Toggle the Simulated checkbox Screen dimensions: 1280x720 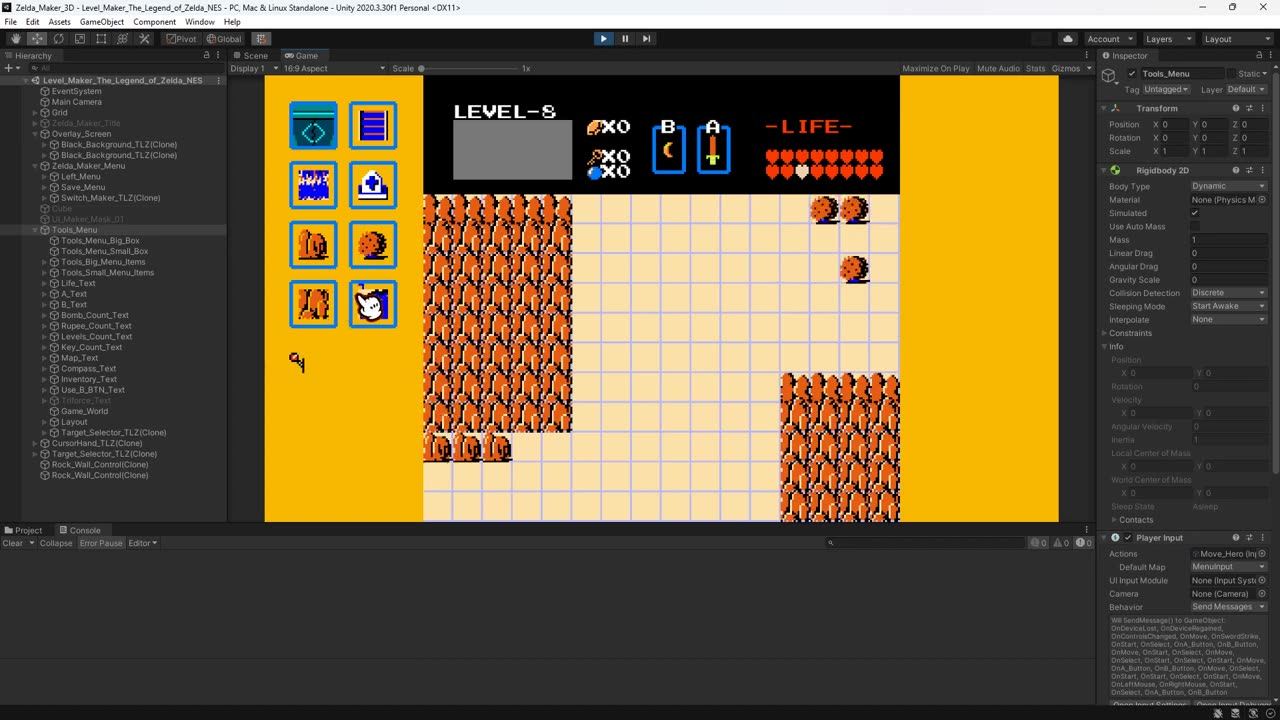[x=1194, y=213]
